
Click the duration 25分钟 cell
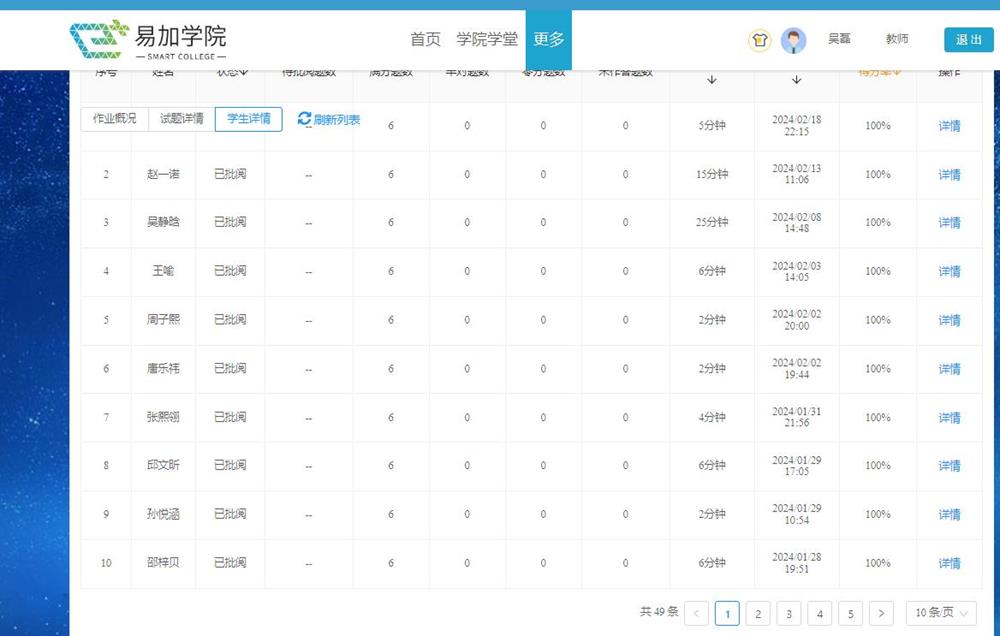click(x=712, y=222)
